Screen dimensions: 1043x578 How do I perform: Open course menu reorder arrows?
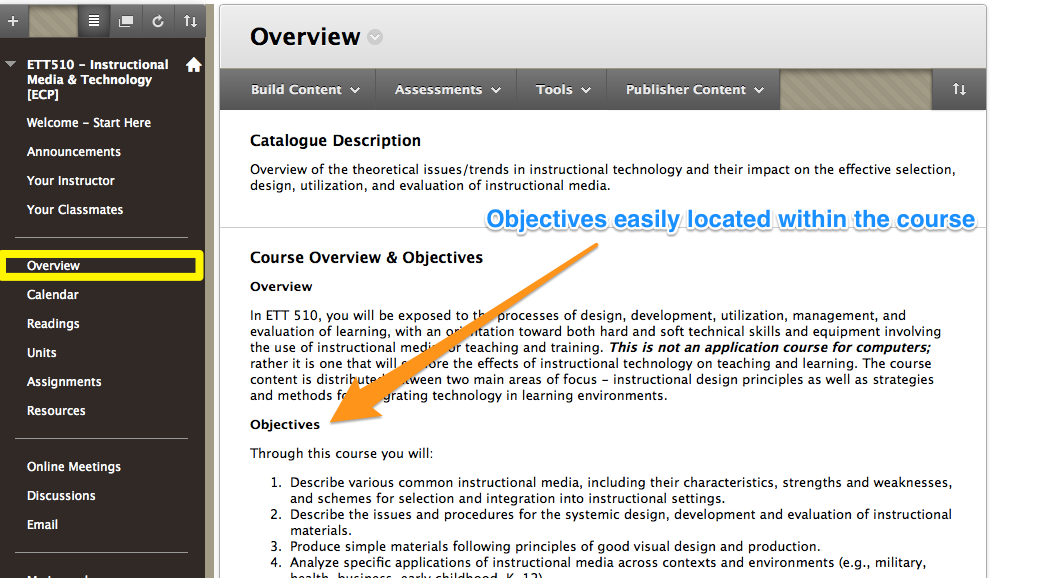pyautogui.click(x=190, y=21)
